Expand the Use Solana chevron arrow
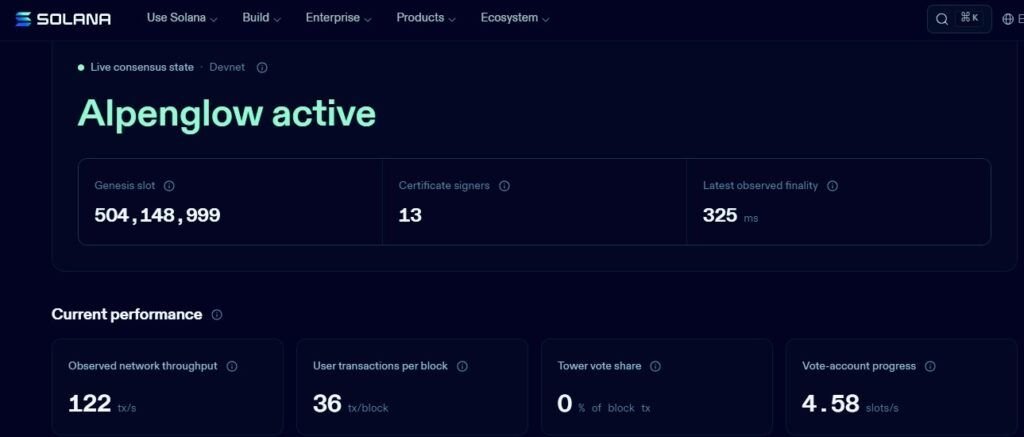1024x437 pixels. coord(213,20)
